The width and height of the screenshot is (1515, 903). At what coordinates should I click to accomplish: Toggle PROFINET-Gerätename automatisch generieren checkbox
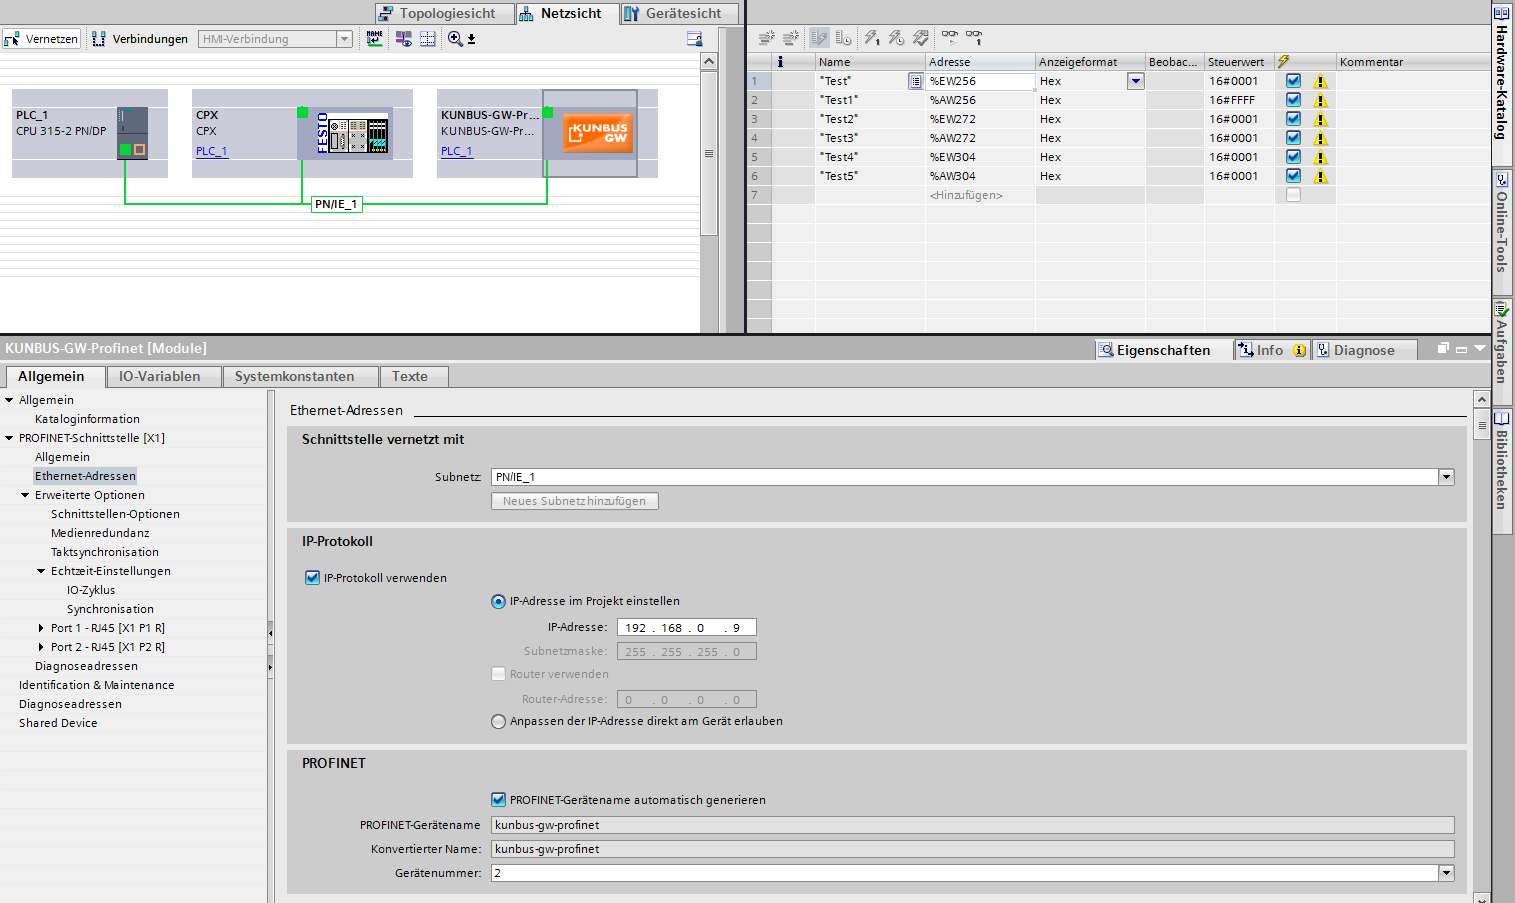pyautogui.click(x=498, y=799)
